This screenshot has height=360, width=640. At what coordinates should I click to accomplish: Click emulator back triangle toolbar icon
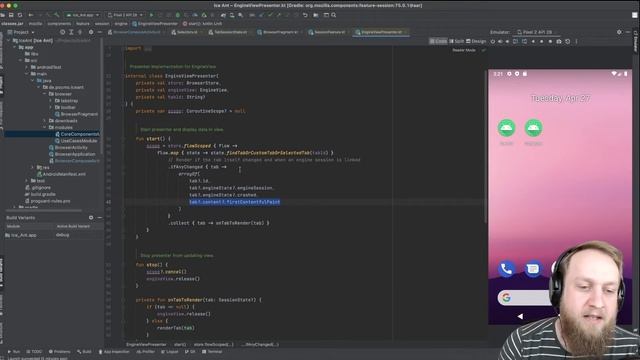pos(533,41)
